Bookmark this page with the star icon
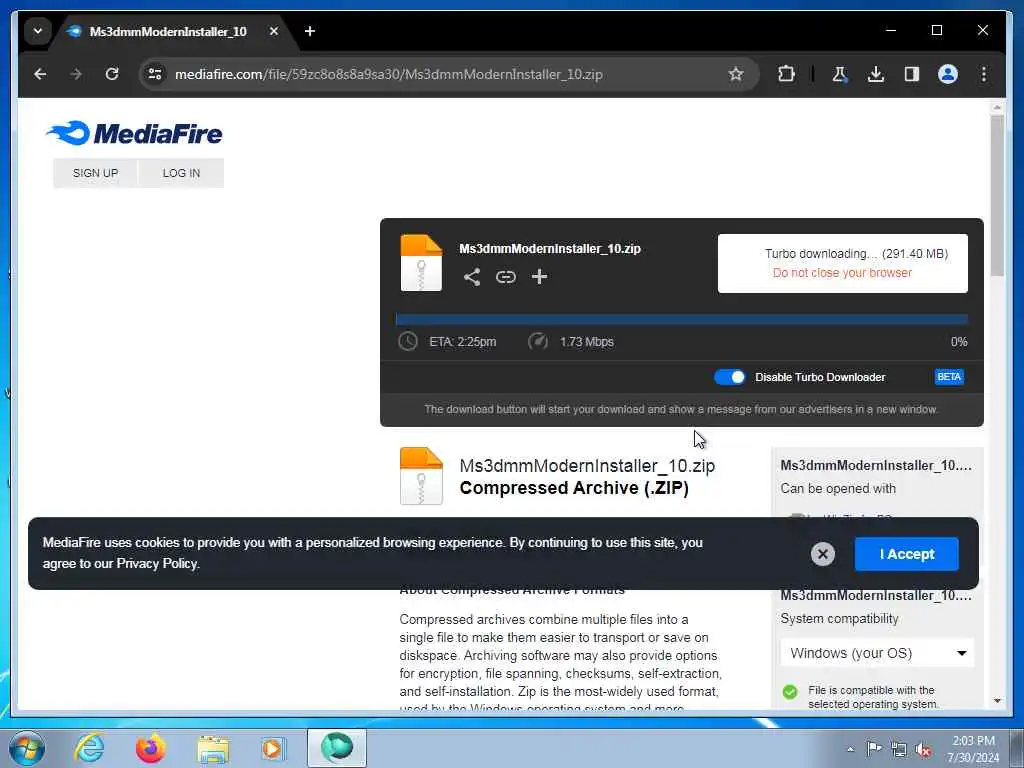Viewport: 1024px width, 768px height. pos(736,74)
